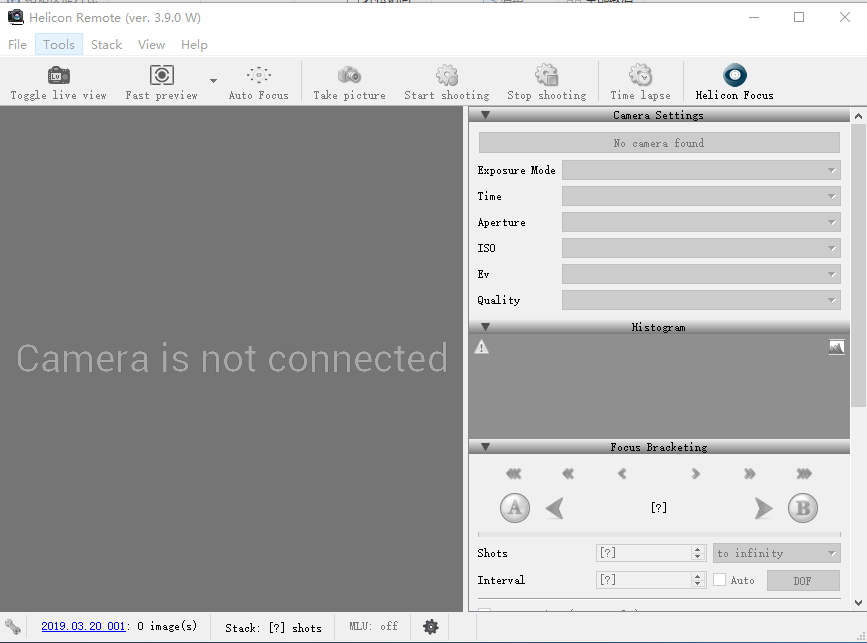
Task: Set focus point A
Action: (514, 508)
